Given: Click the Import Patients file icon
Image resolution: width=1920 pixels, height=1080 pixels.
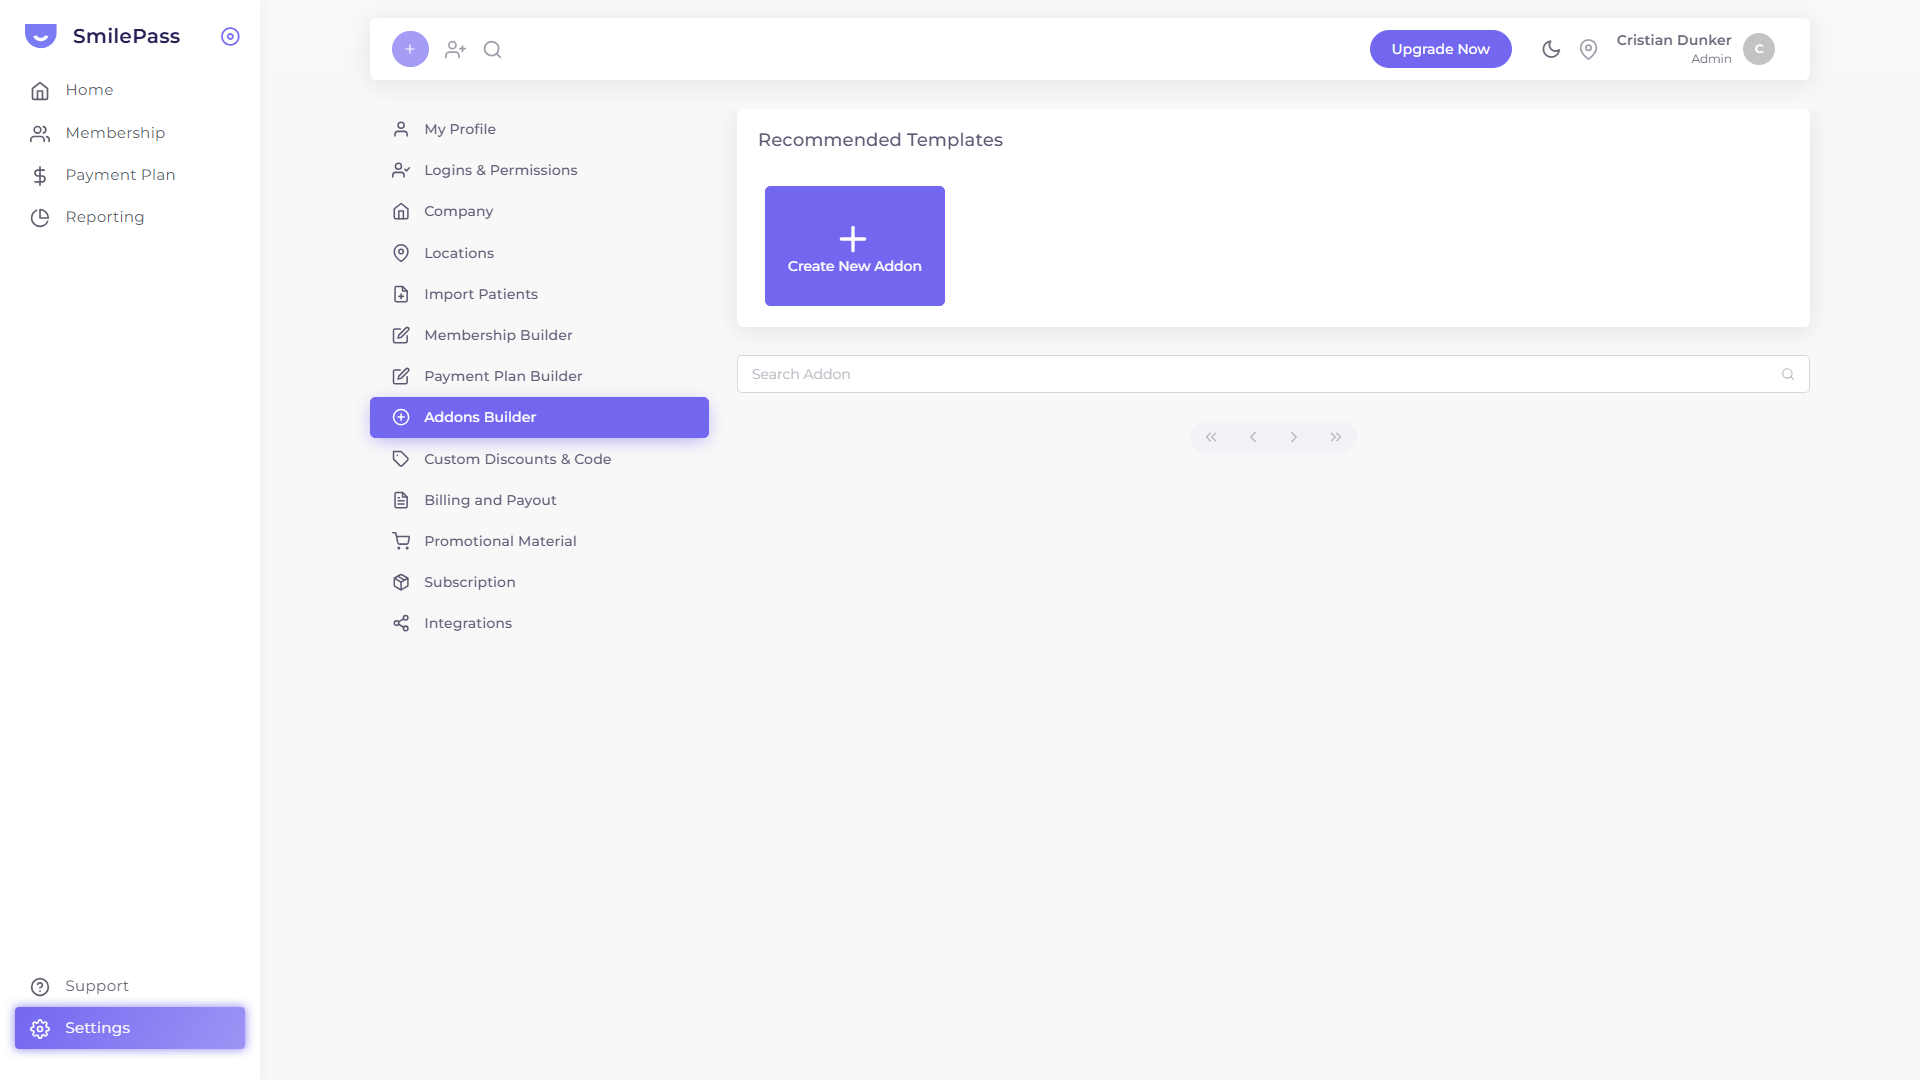Looking at the screenshot, I should click(401, 294).
